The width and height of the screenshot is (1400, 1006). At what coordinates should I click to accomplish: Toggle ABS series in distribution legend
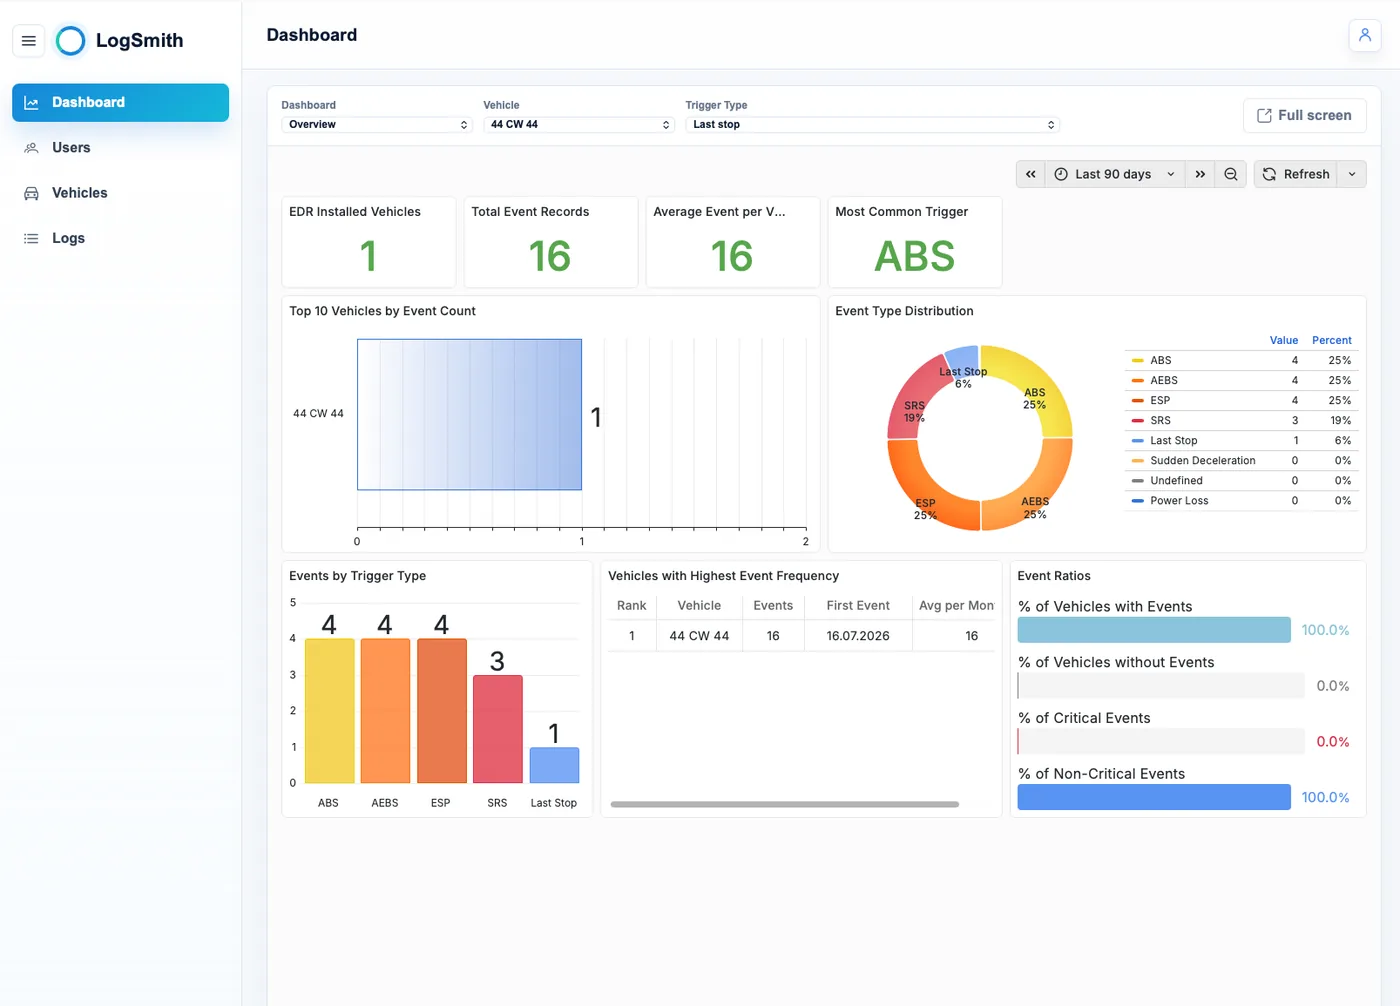[x=1160, y=360]
